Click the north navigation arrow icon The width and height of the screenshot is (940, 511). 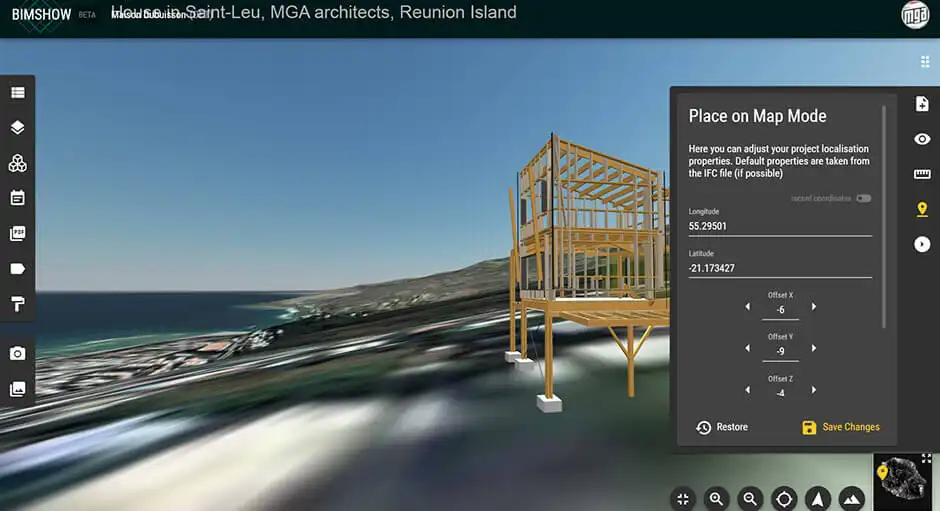point(818,499)
